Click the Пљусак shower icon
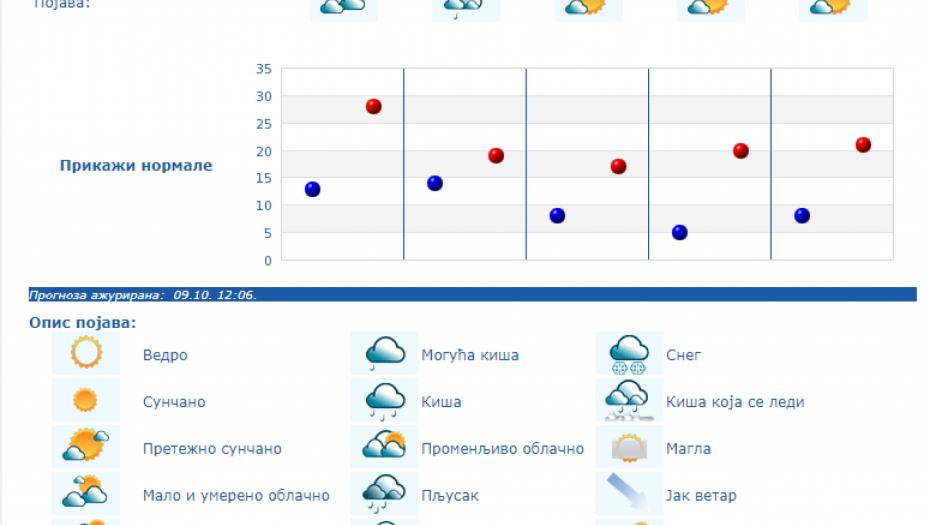 pos(384,493)
